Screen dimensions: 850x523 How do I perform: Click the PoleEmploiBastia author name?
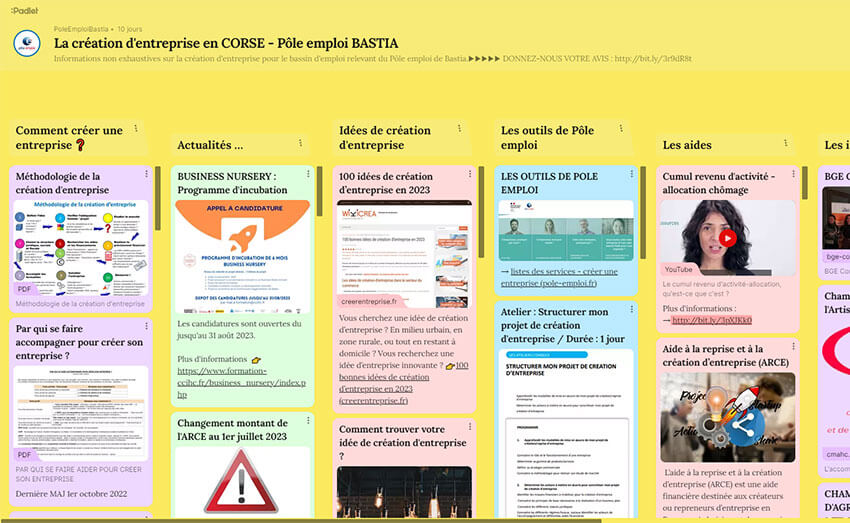coord(81,29)
